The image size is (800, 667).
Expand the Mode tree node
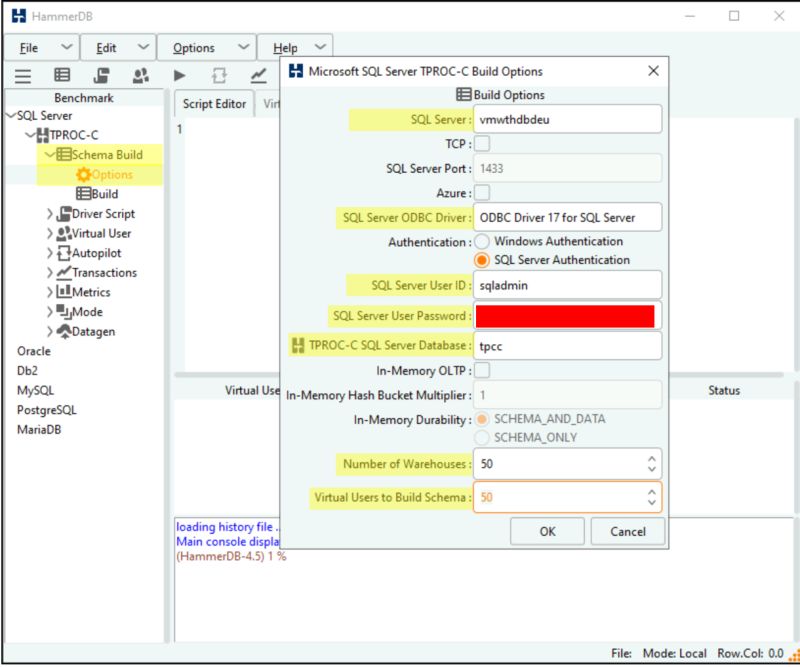point(49,312)
